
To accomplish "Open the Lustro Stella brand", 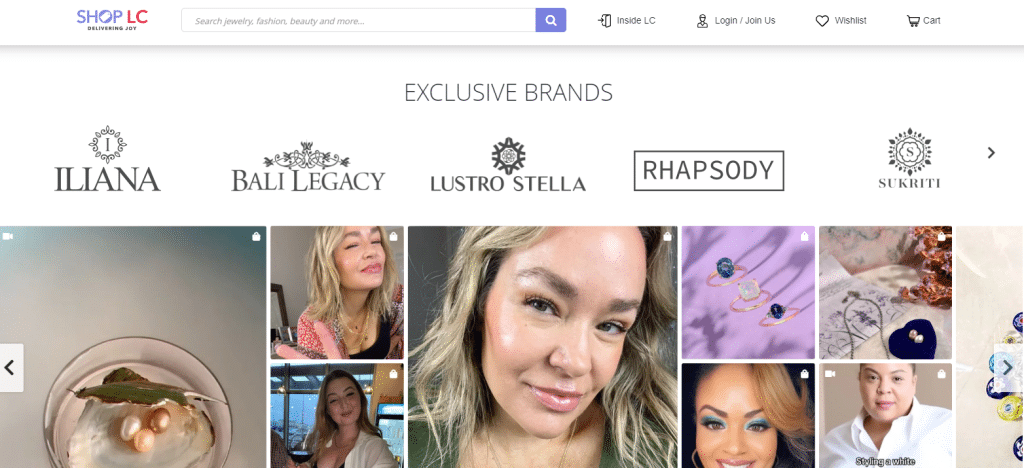I will pyautogui.click(x=508, y=164).
